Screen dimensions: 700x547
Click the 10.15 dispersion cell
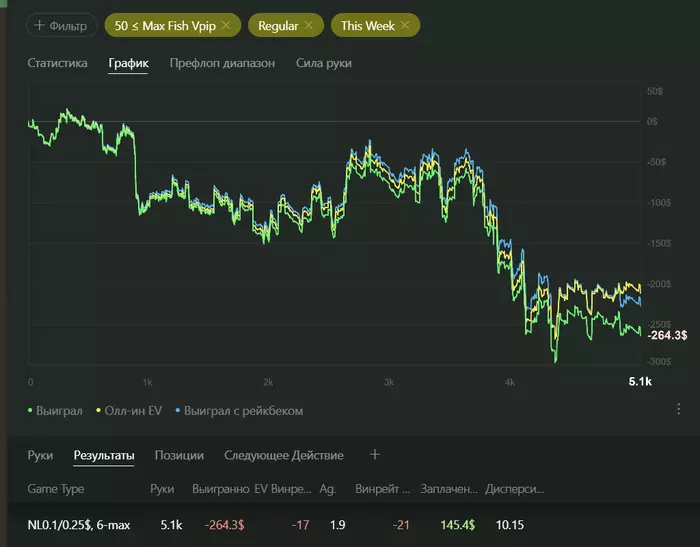(x=510, y=525)
